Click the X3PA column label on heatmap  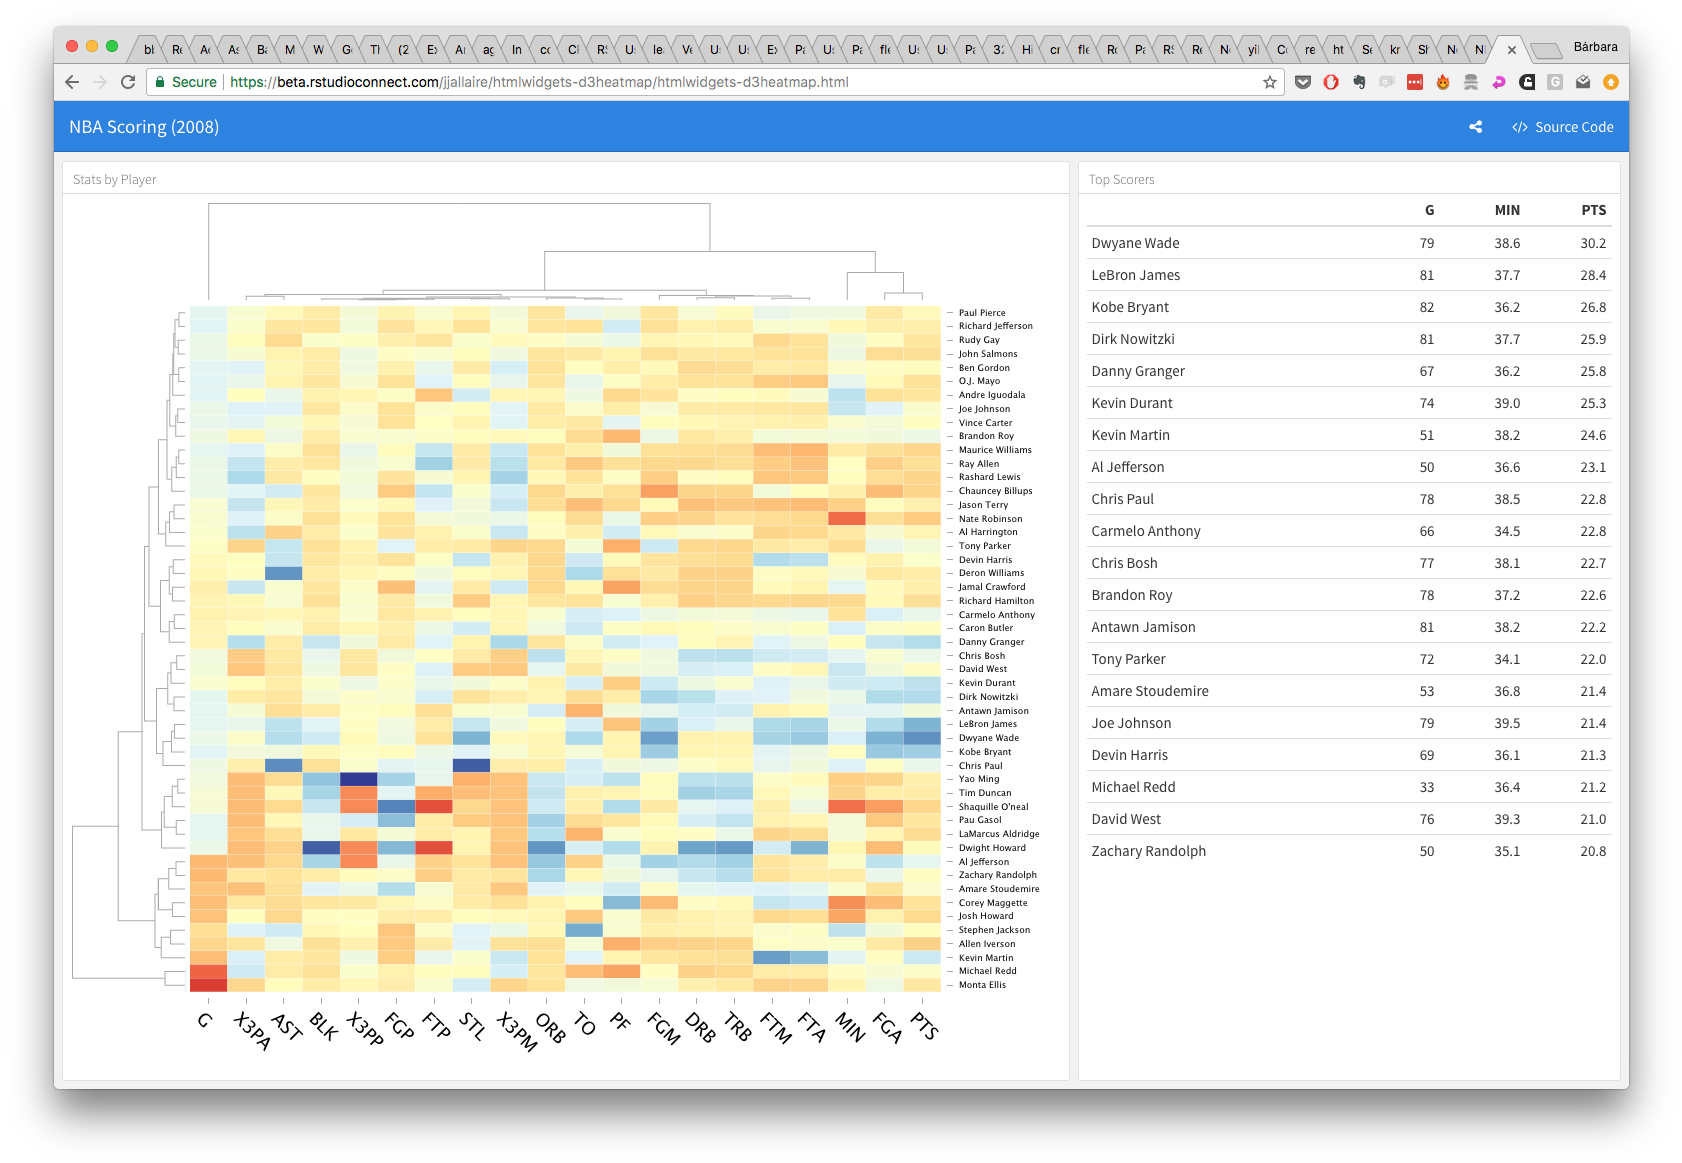253,1030
